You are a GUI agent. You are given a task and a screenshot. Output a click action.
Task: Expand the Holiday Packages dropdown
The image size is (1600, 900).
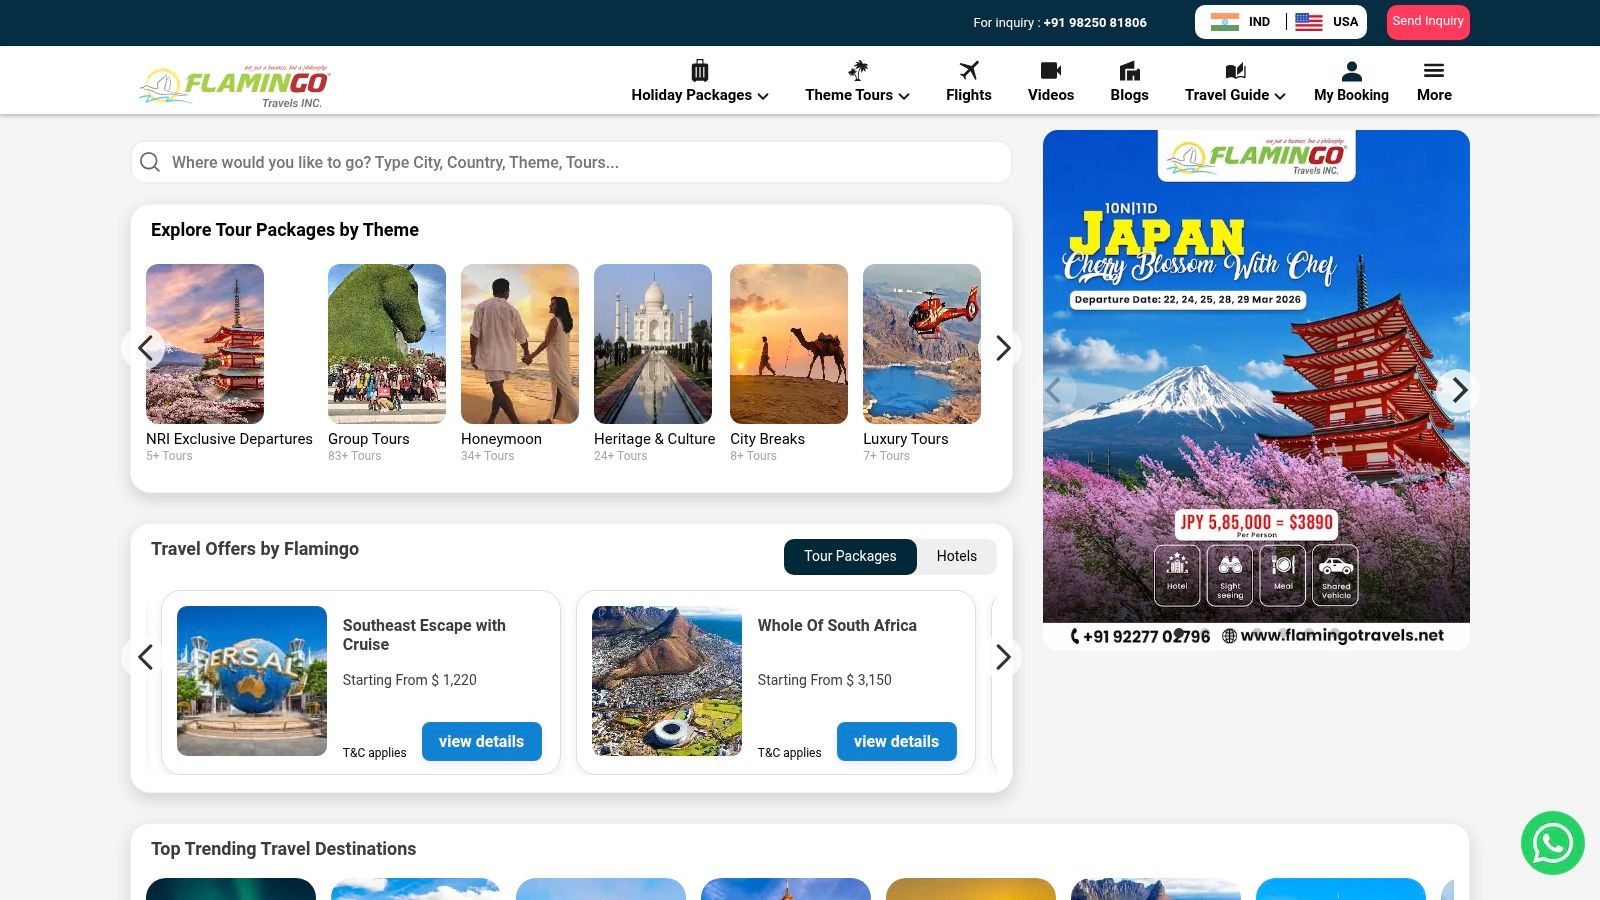(x=699, y=95)
